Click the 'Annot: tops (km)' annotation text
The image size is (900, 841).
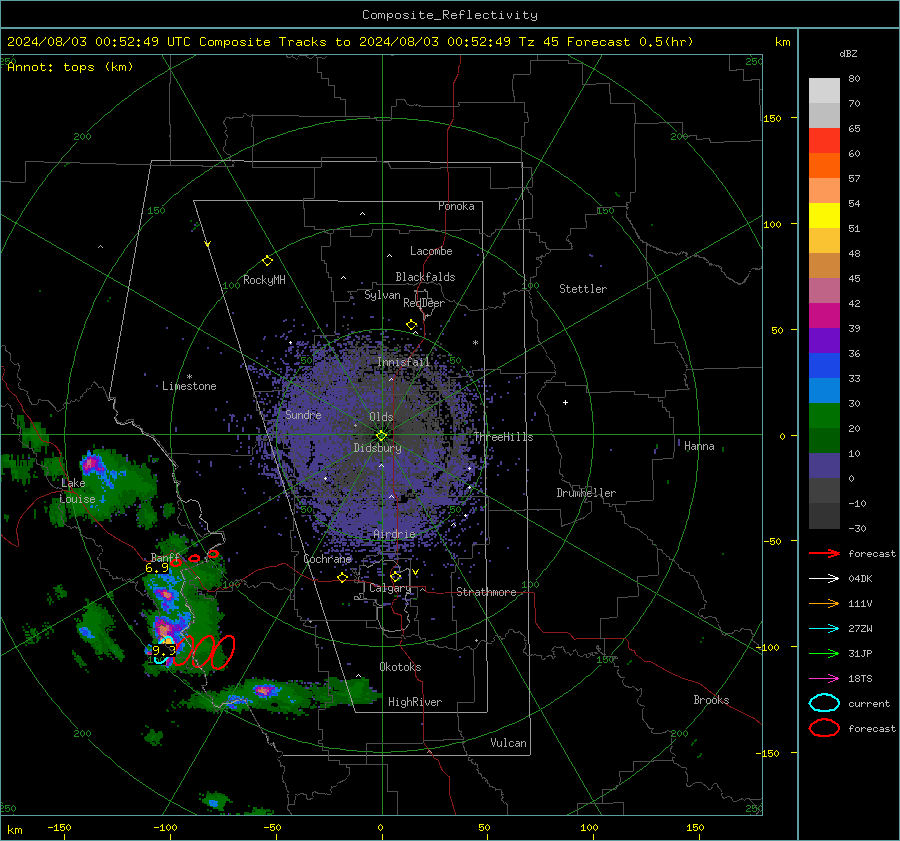[x=70, y=67]
